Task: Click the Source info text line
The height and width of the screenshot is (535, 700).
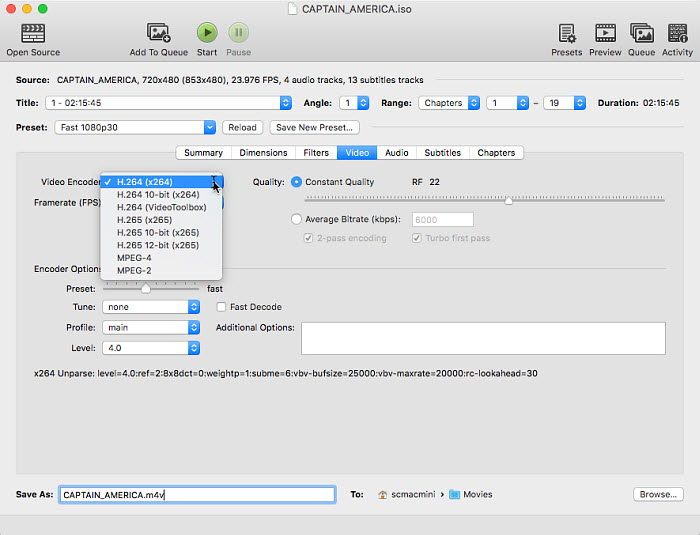Action: pyautogui.click(x=220, y=80)
